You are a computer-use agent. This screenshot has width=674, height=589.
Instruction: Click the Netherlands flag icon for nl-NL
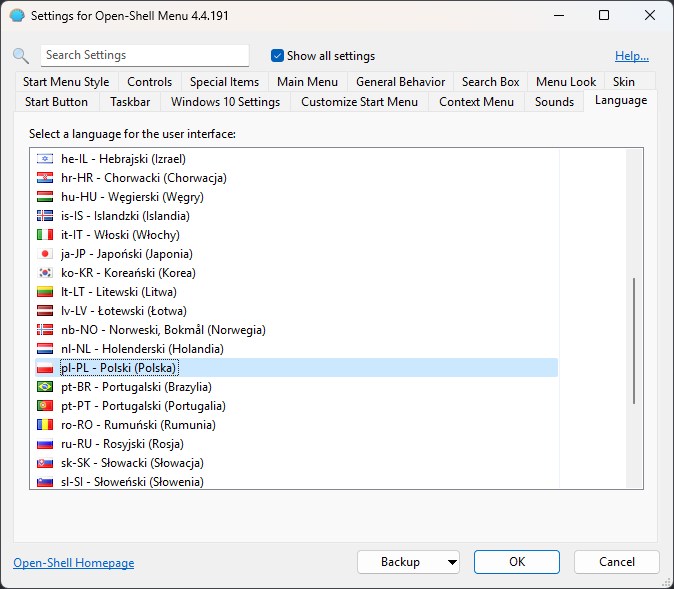[45, 349]
